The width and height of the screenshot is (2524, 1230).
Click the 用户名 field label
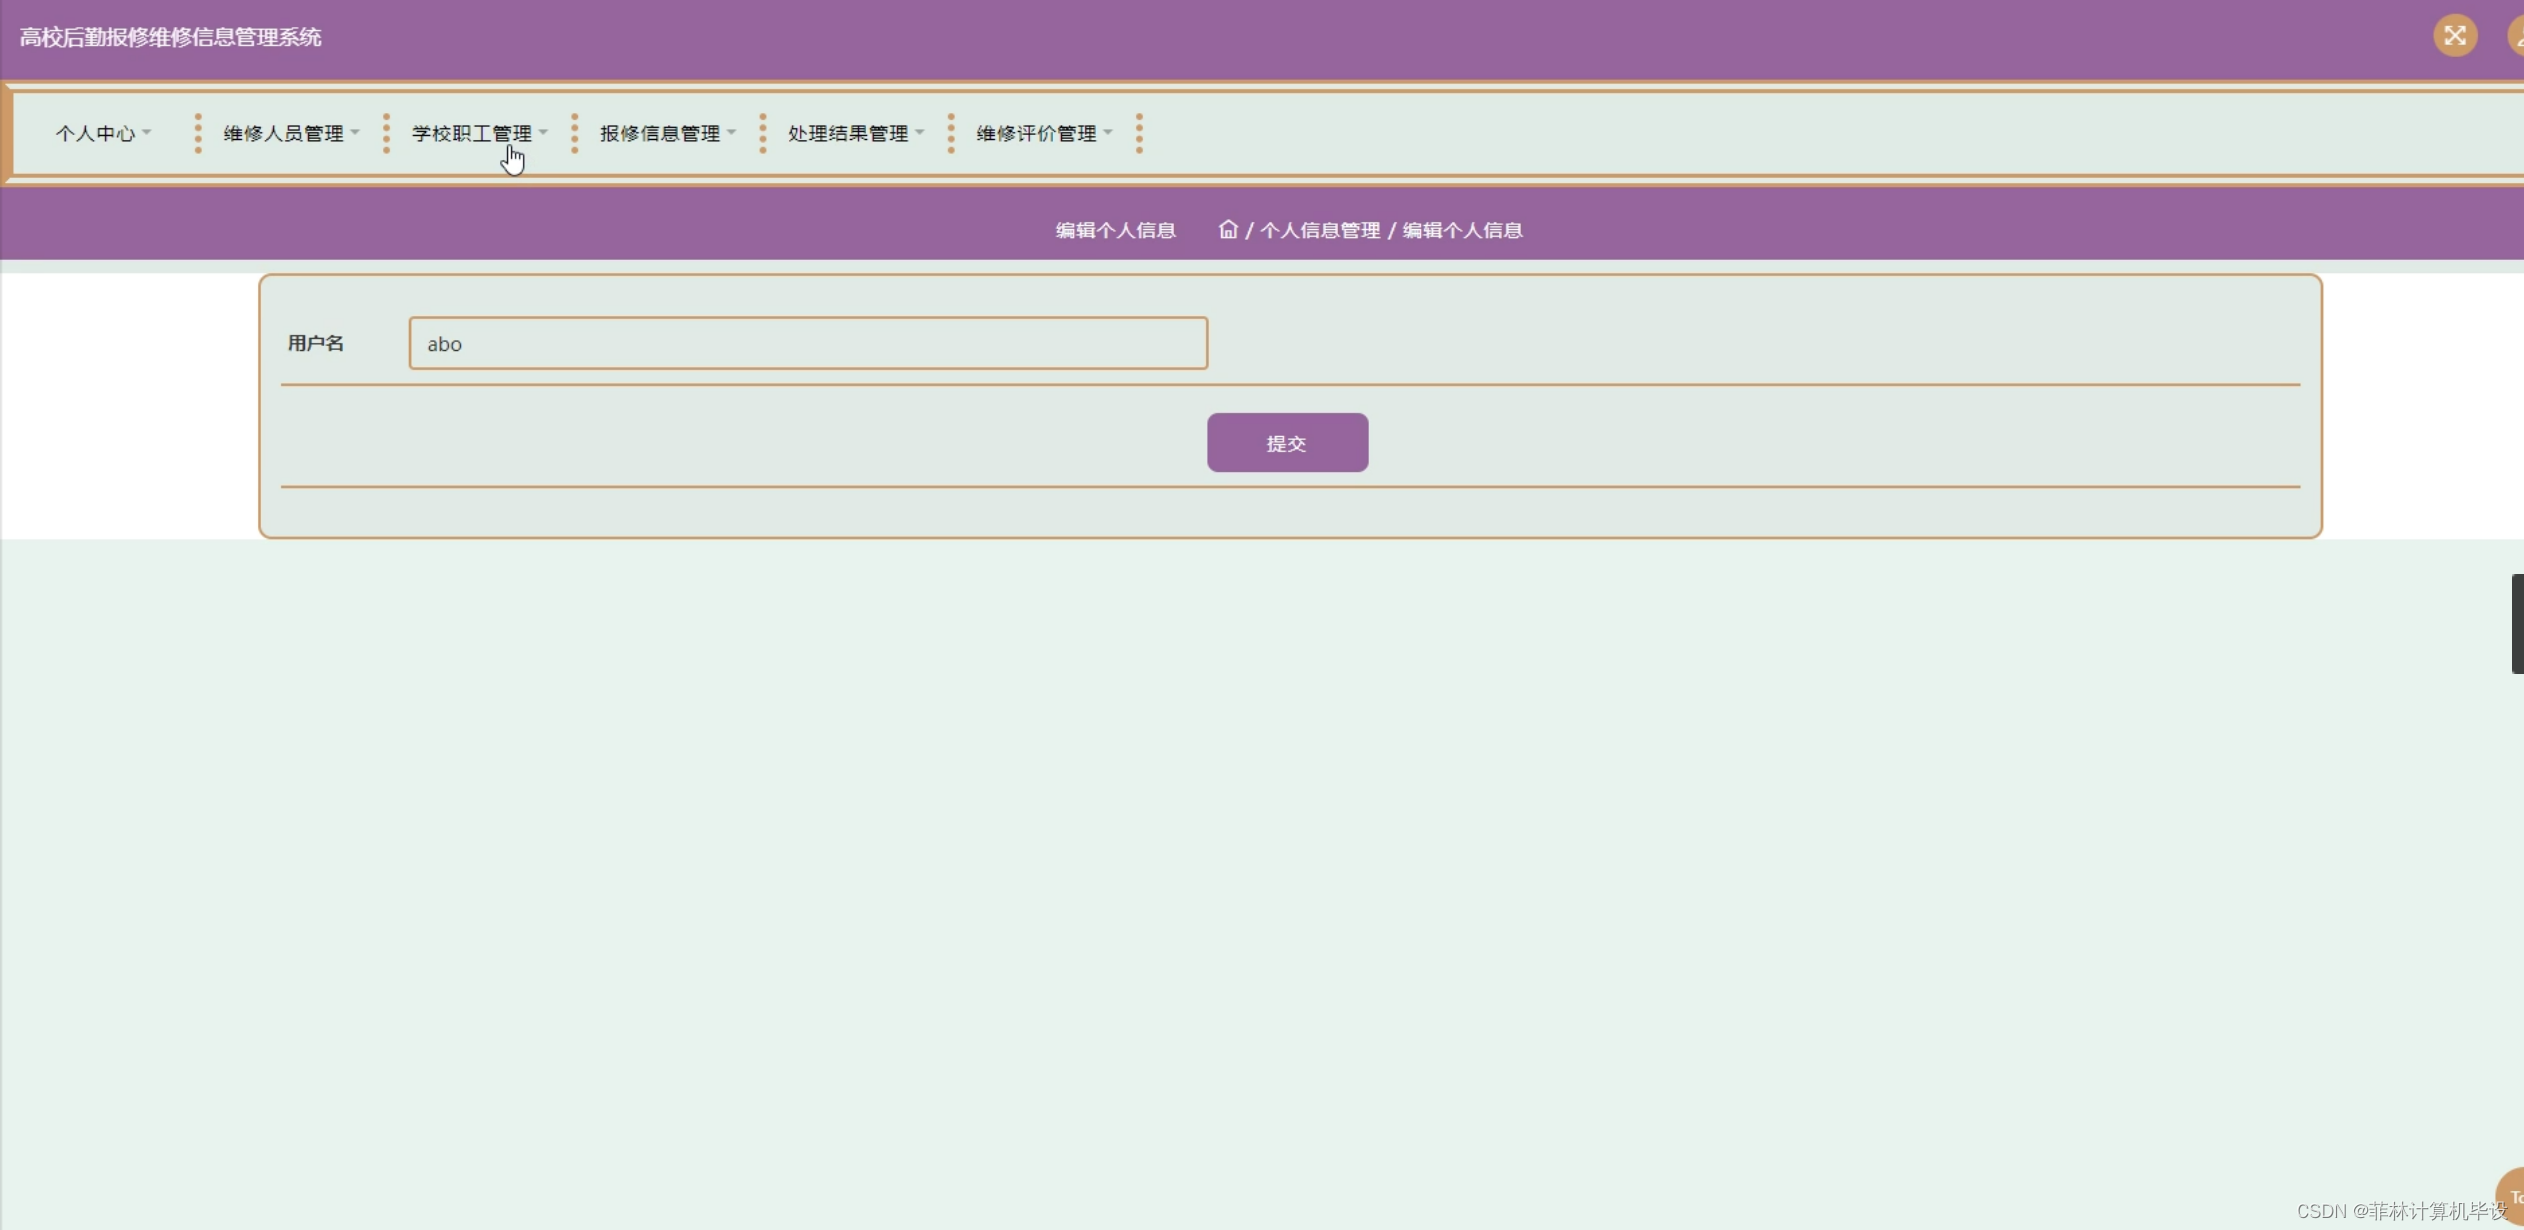pyautogui.click(x=315, y=343)
